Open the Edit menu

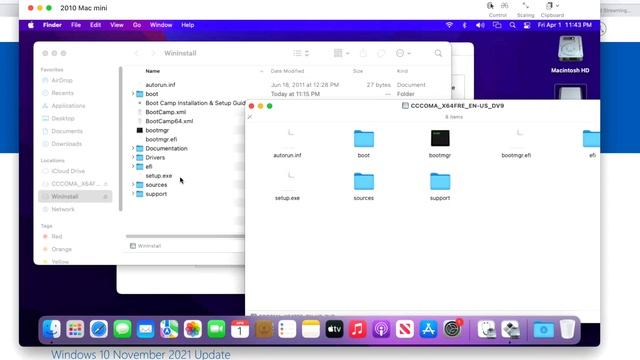96,25
